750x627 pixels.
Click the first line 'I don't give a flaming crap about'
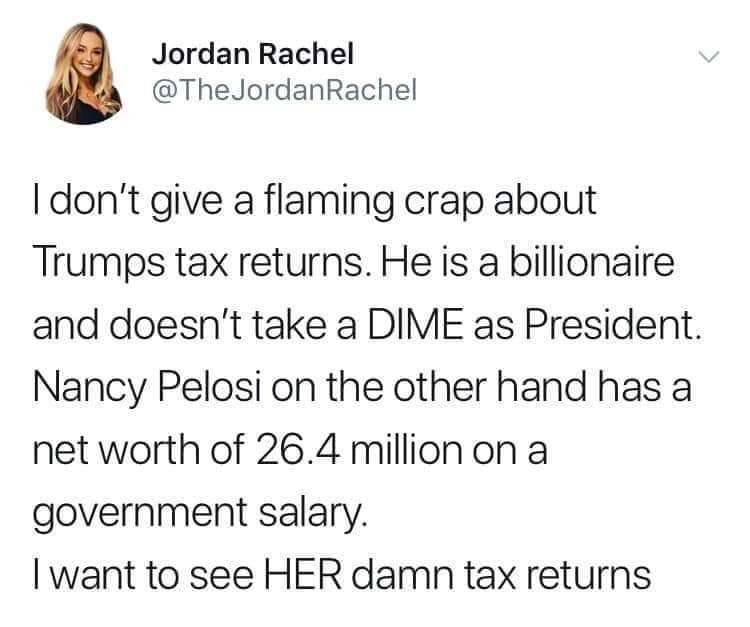tap(315, 202)
